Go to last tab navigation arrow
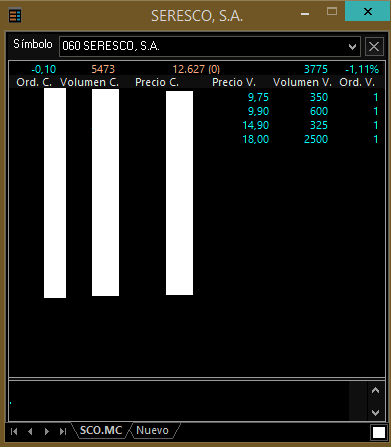This screenshot has width=391, height=447. [x=63, y=431]
